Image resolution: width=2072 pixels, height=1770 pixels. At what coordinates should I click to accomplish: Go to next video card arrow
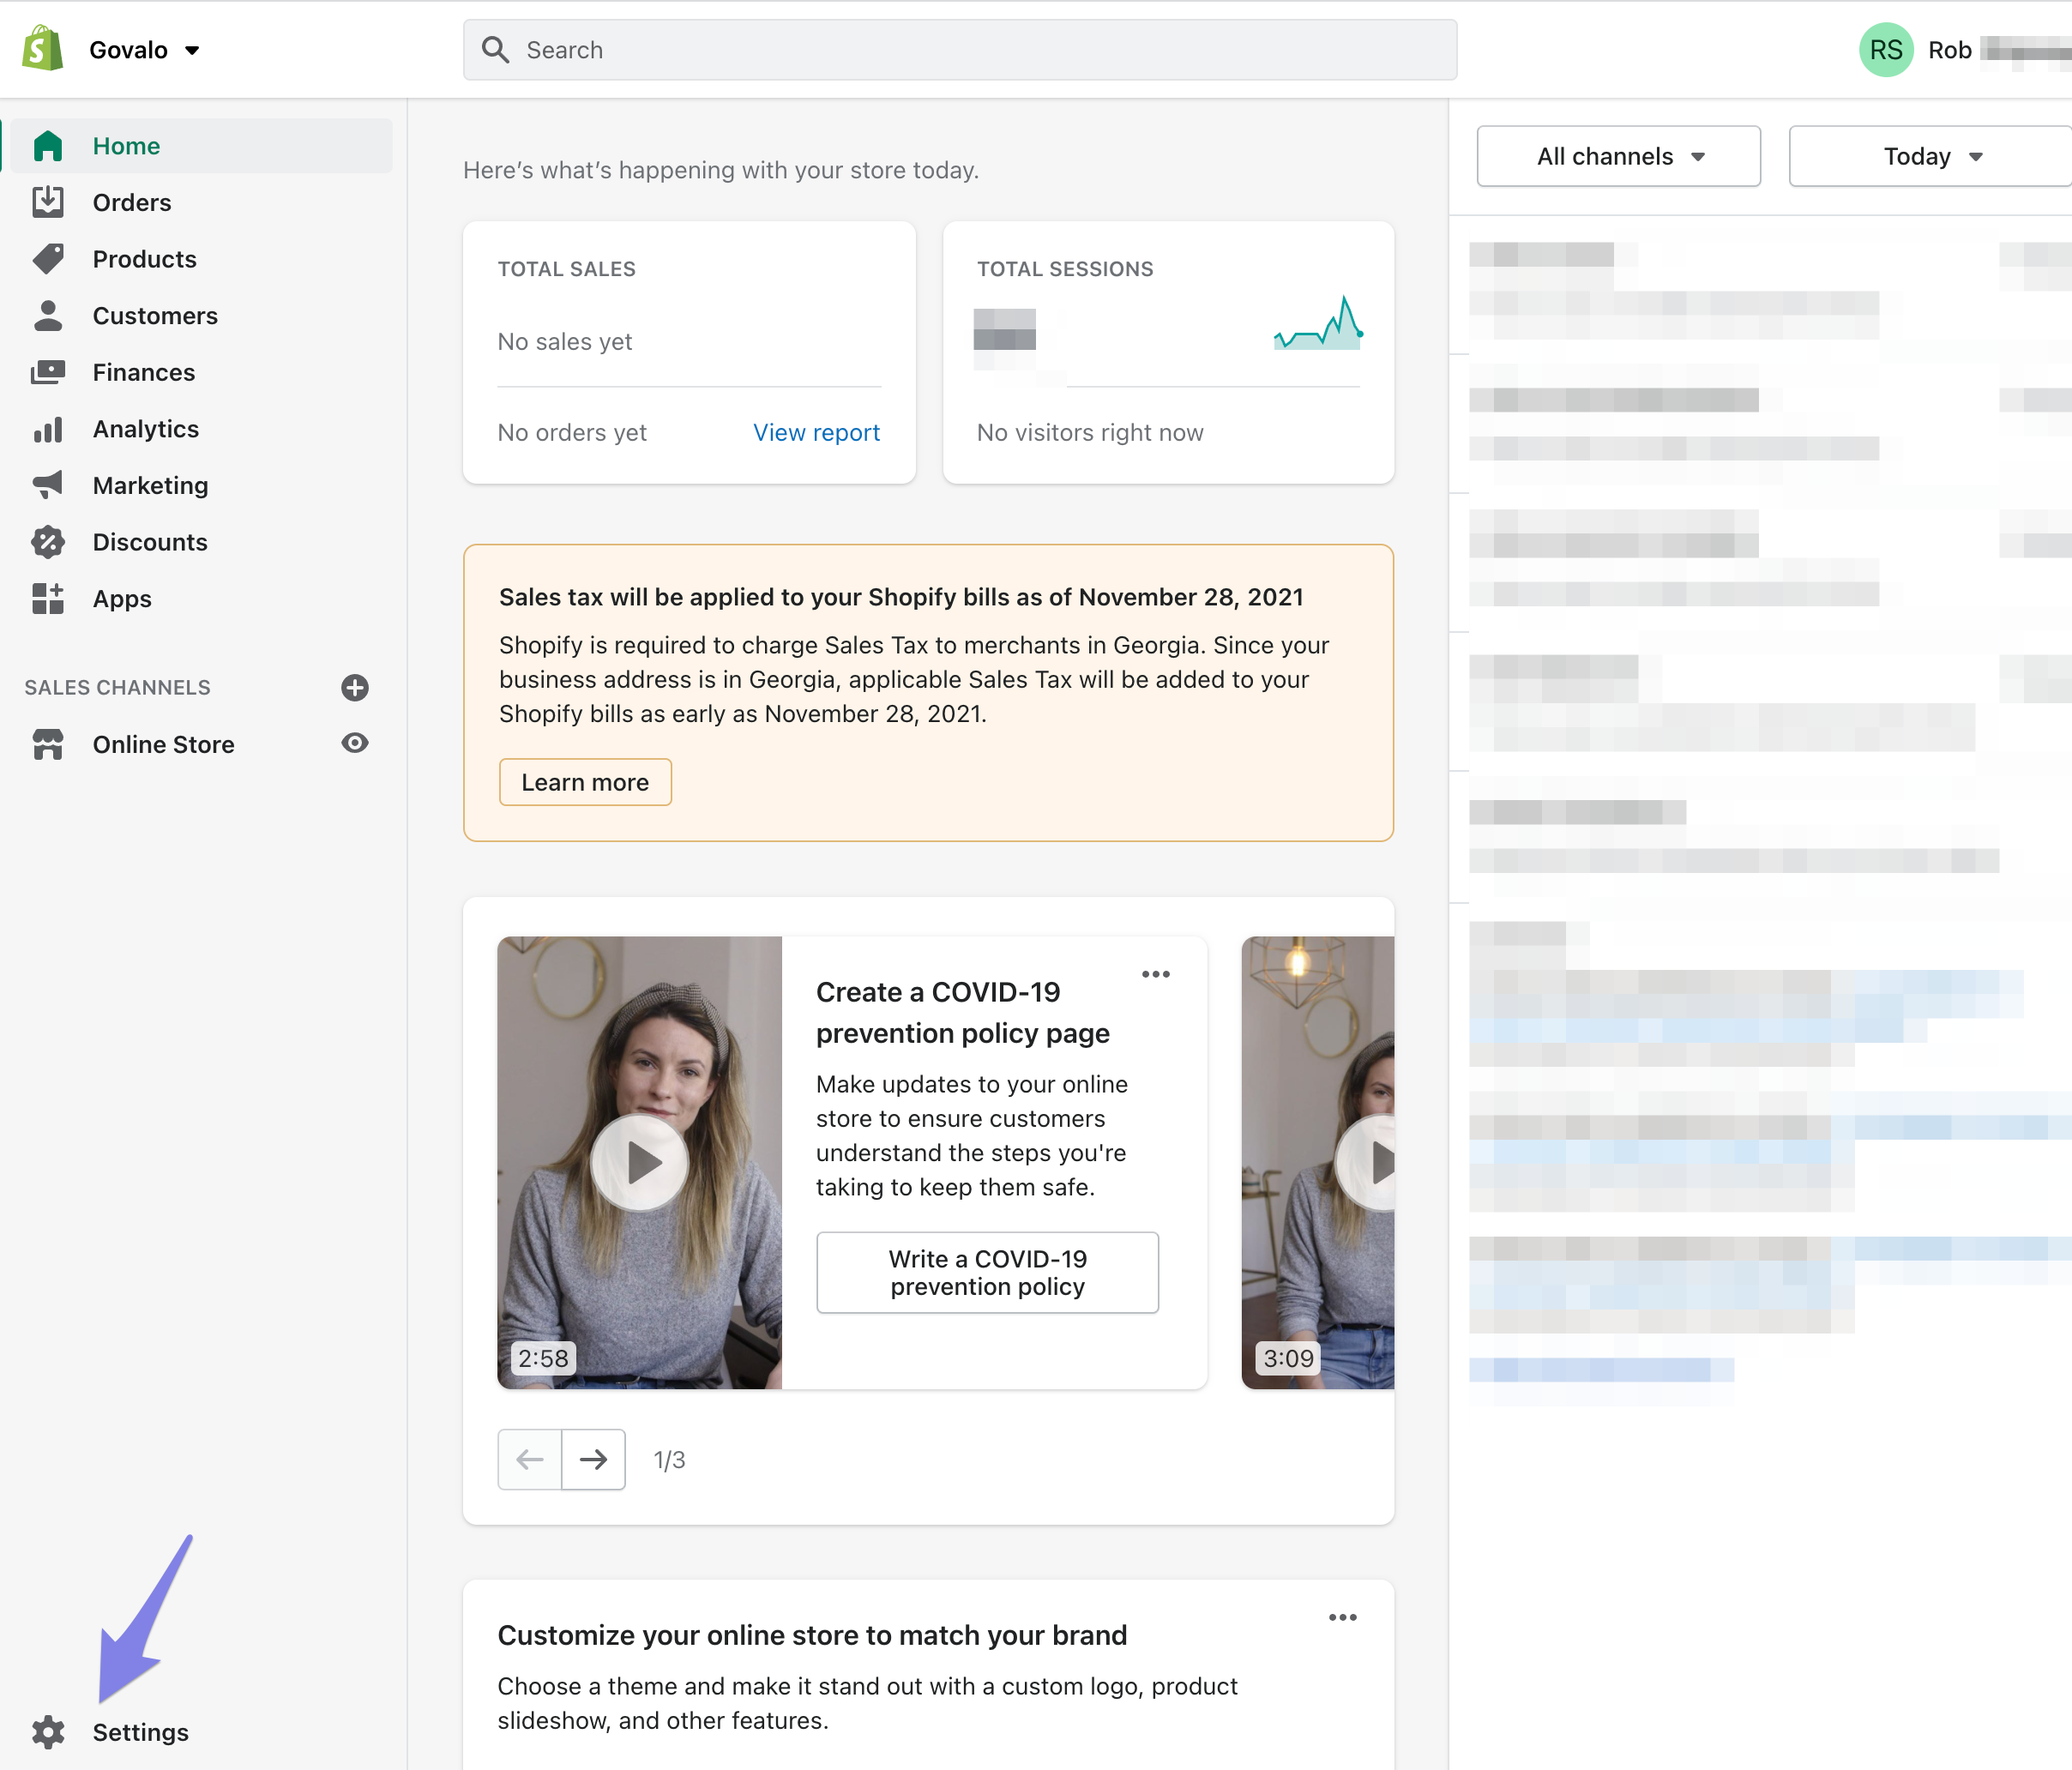pyautogui.click(x=593, y=1460)
